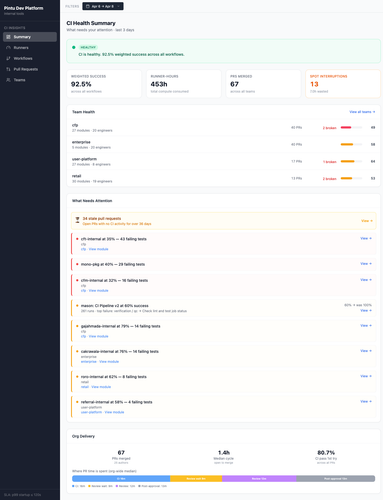This screenshot has height=500, width=383.
Task: Click View for the 43 failing tests row
Action: pyautogui.click(x=366, y=238)
